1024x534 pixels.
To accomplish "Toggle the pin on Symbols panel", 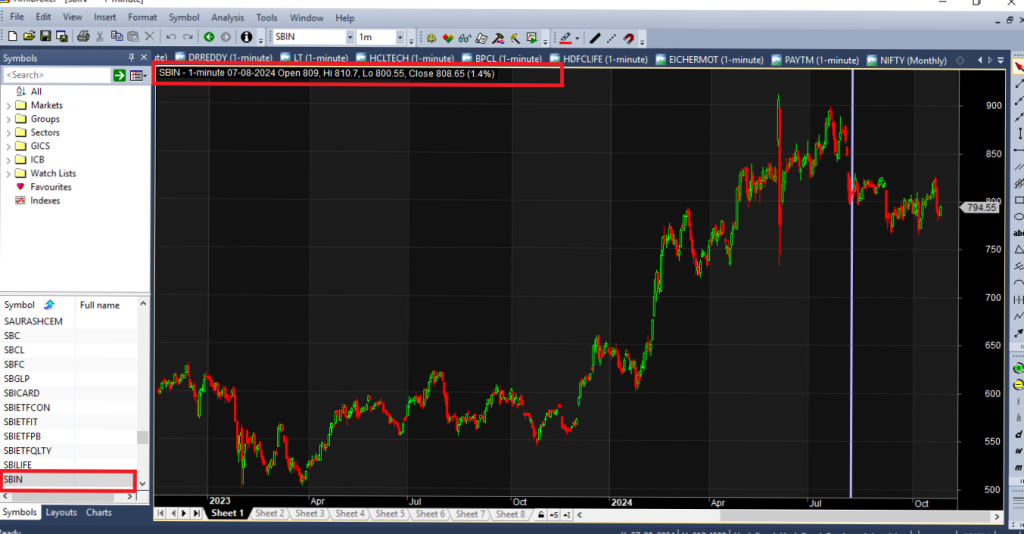I will (131, 57).
